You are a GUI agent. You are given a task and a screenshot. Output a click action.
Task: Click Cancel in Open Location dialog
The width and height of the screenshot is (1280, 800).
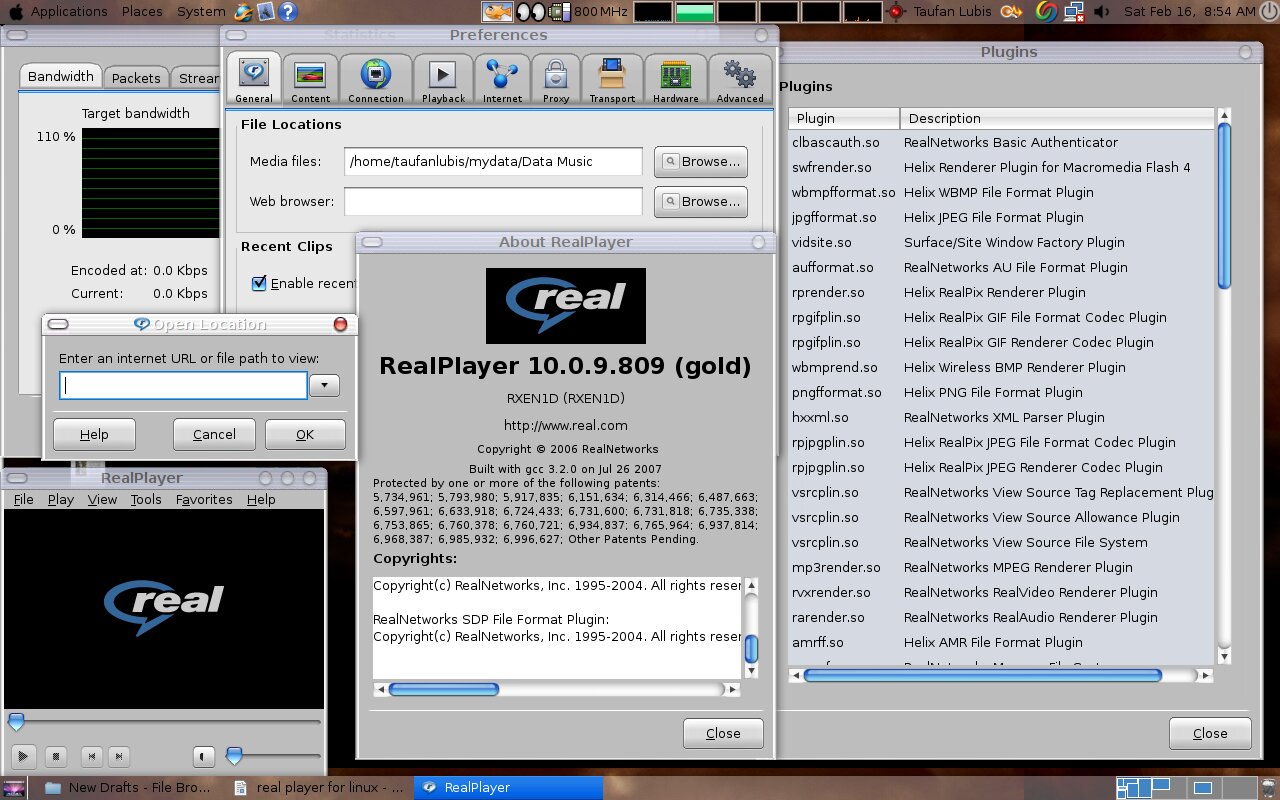click(x=214, y=434)
